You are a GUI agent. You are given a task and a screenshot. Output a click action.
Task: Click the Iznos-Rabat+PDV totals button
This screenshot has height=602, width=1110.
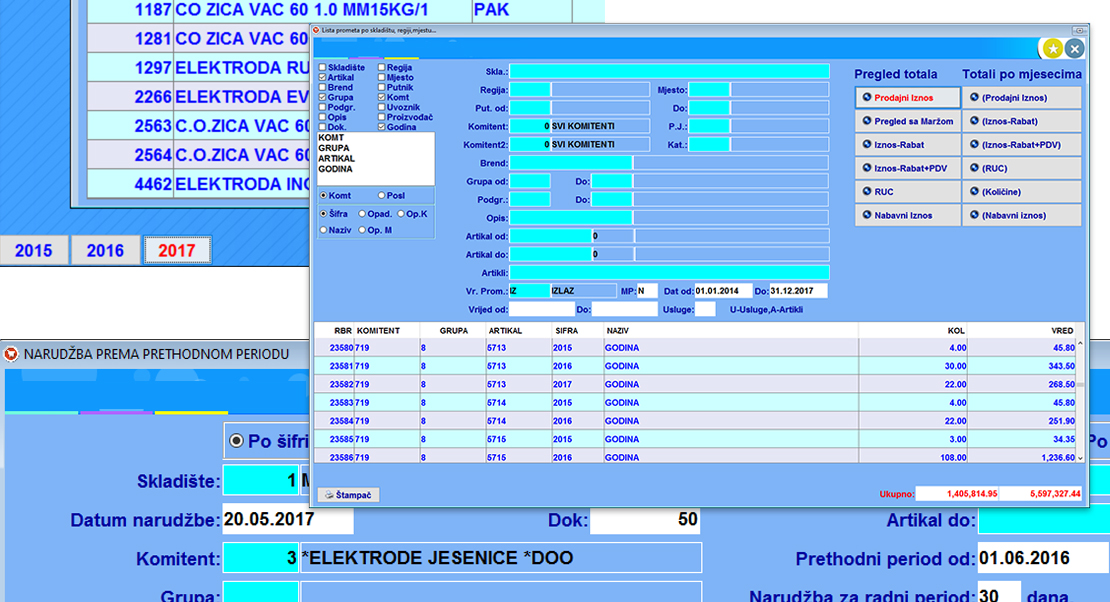coord(907,169)
